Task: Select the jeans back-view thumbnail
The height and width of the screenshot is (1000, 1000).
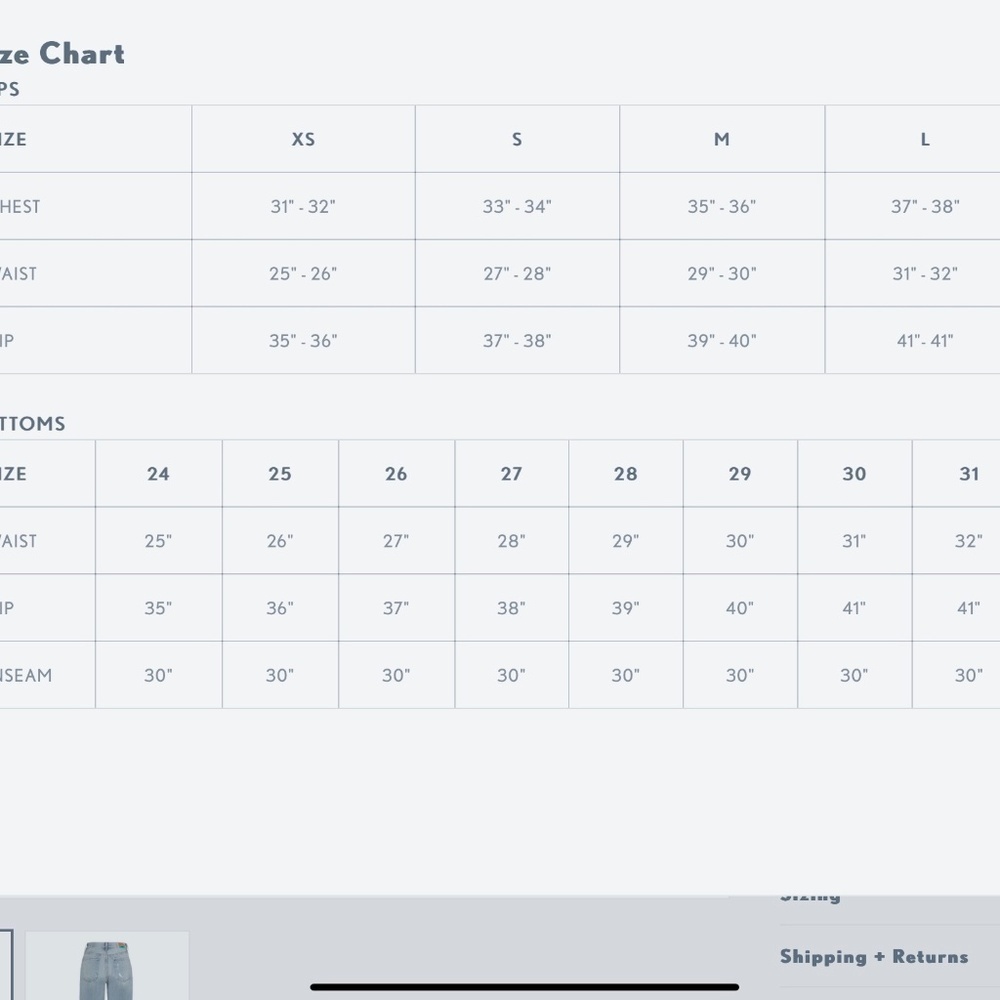Action: 107,966
